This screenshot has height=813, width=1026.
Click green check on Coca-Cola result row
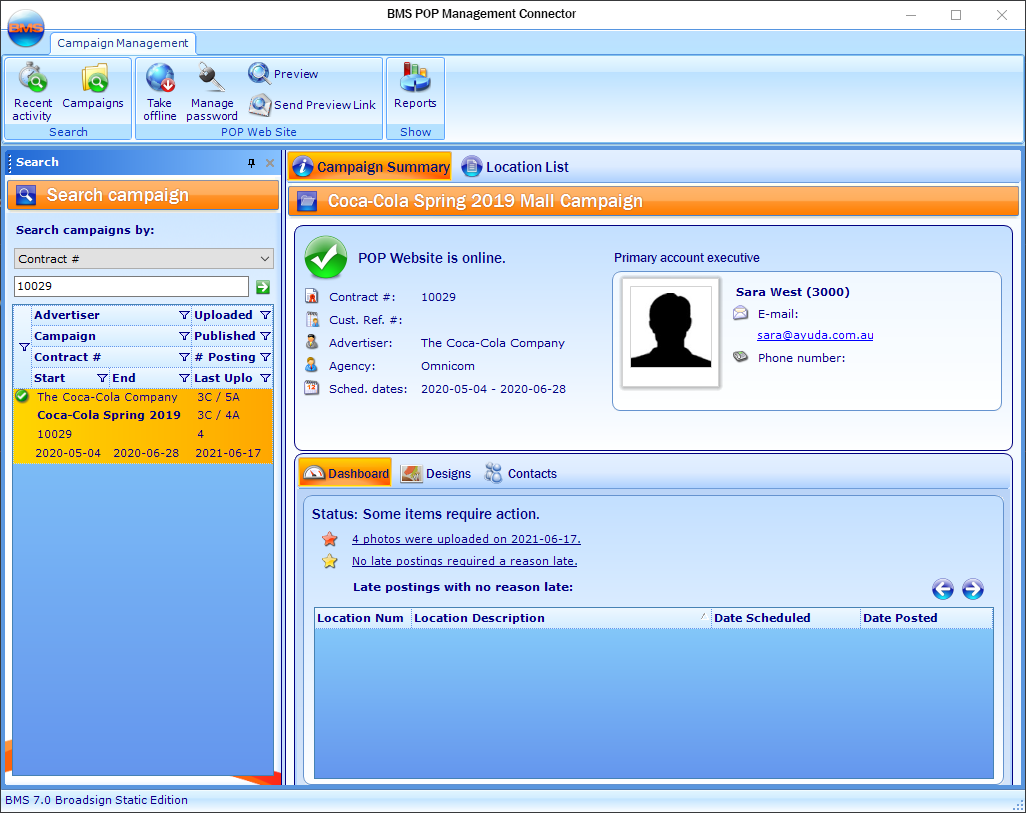(x=22, y=396)
